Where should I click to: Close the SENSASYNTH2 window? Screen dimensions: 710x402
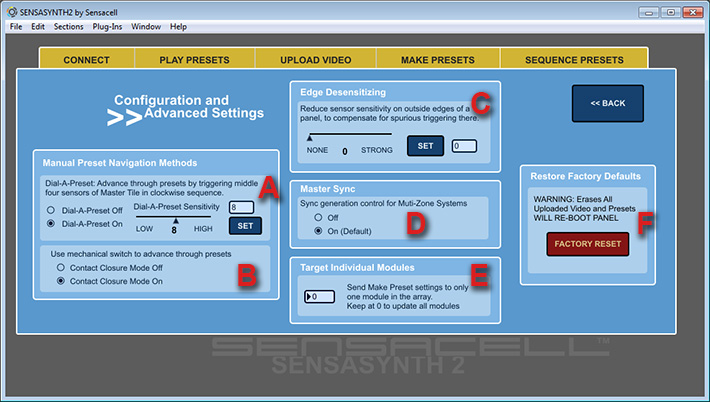click(x=693, y=12)
